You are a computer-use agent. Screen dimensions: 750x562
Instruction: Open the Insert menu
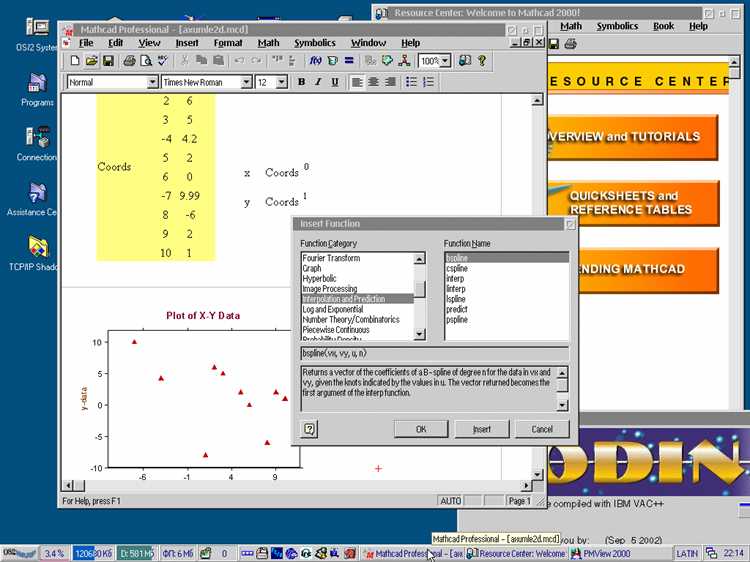click(x=187, y=43)
